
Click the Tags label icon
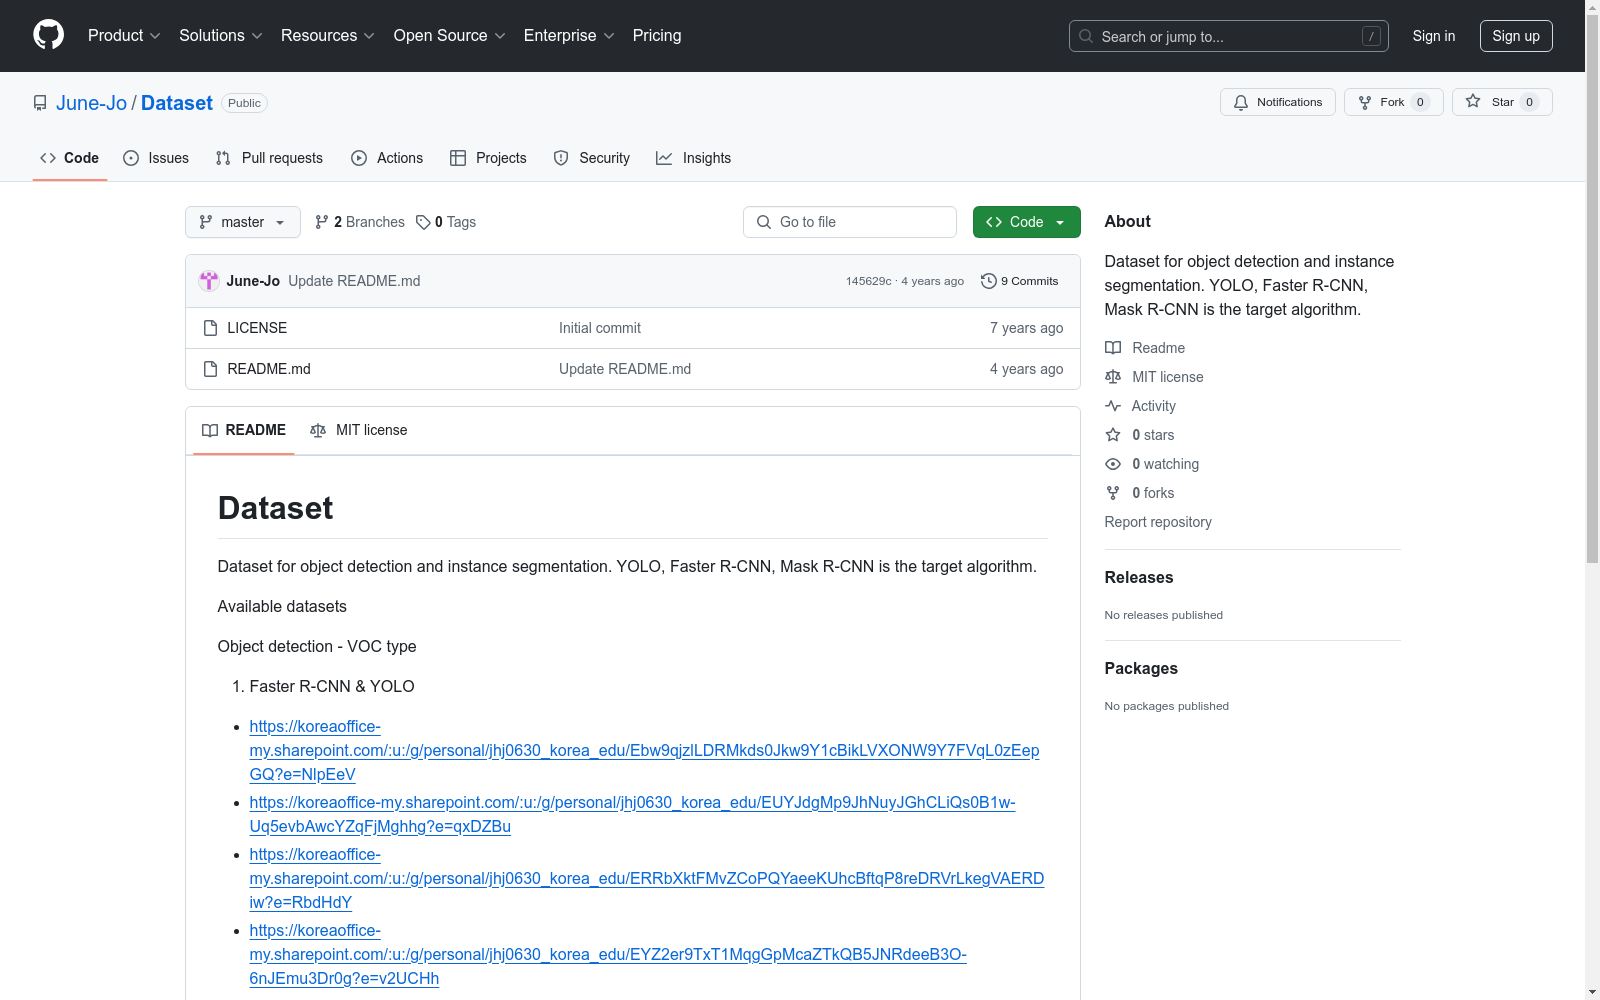pyautogui.click(x=423, y=222)
